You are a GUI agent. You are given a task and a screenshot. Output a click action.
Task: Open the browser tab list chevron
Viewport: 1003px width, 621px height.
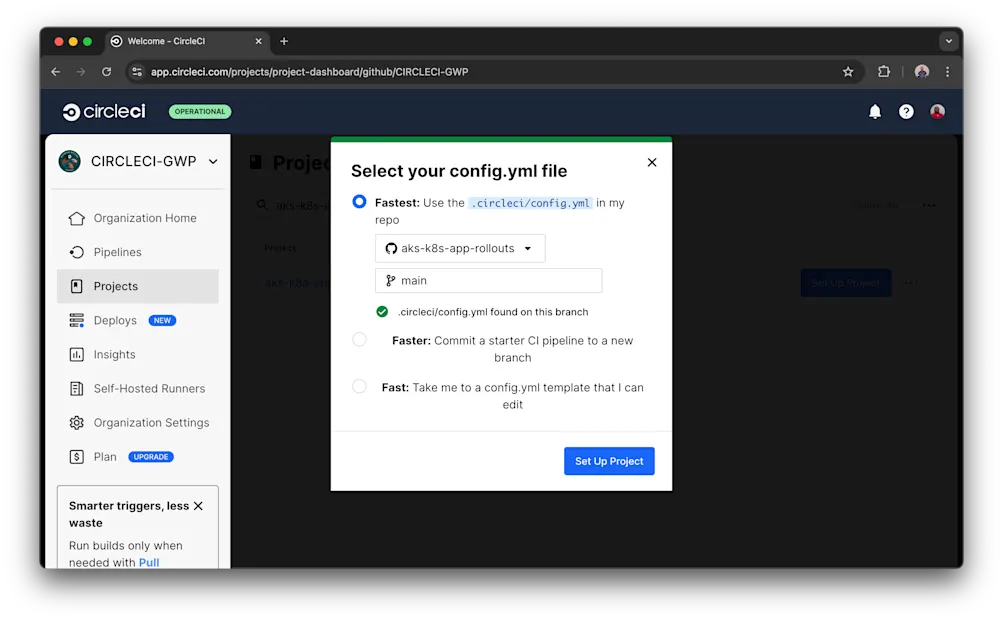tap(947, 41)
